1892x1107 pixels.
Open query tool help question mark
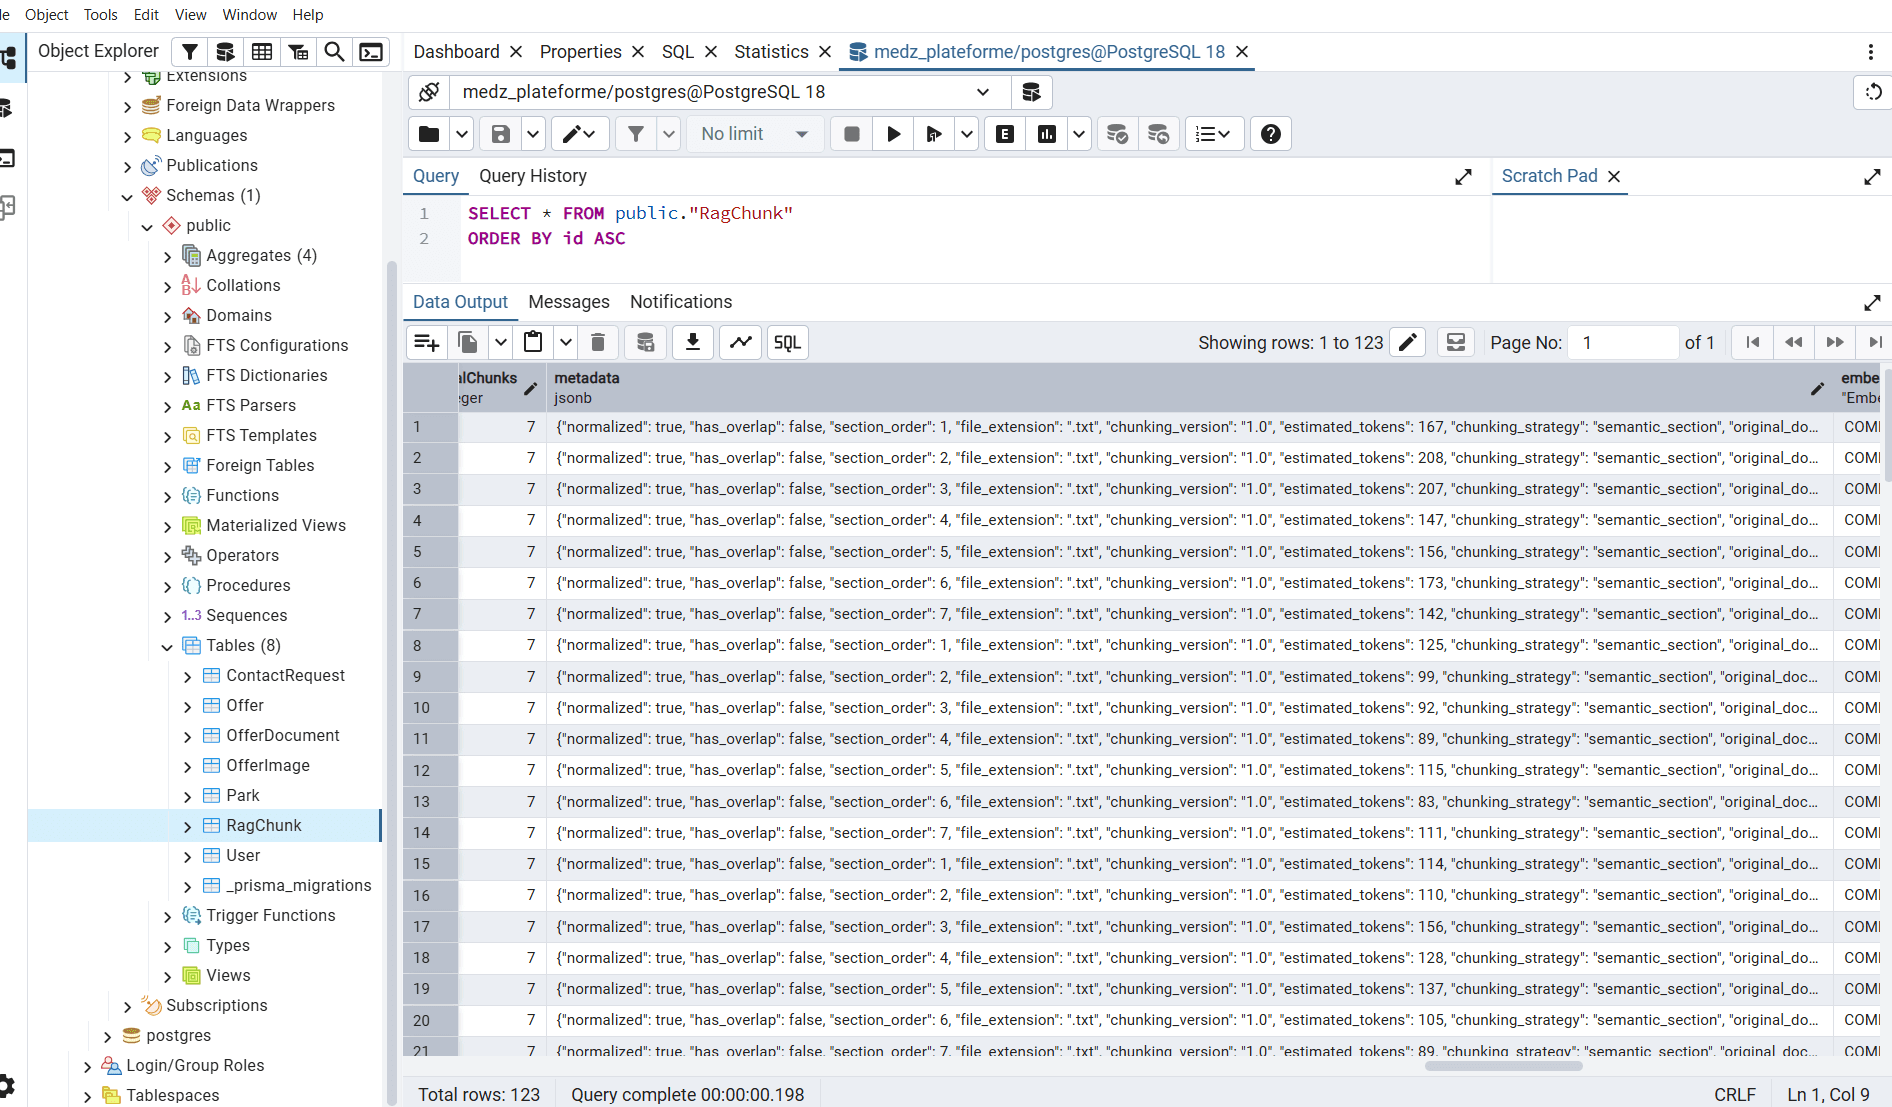click(1270, 134)
